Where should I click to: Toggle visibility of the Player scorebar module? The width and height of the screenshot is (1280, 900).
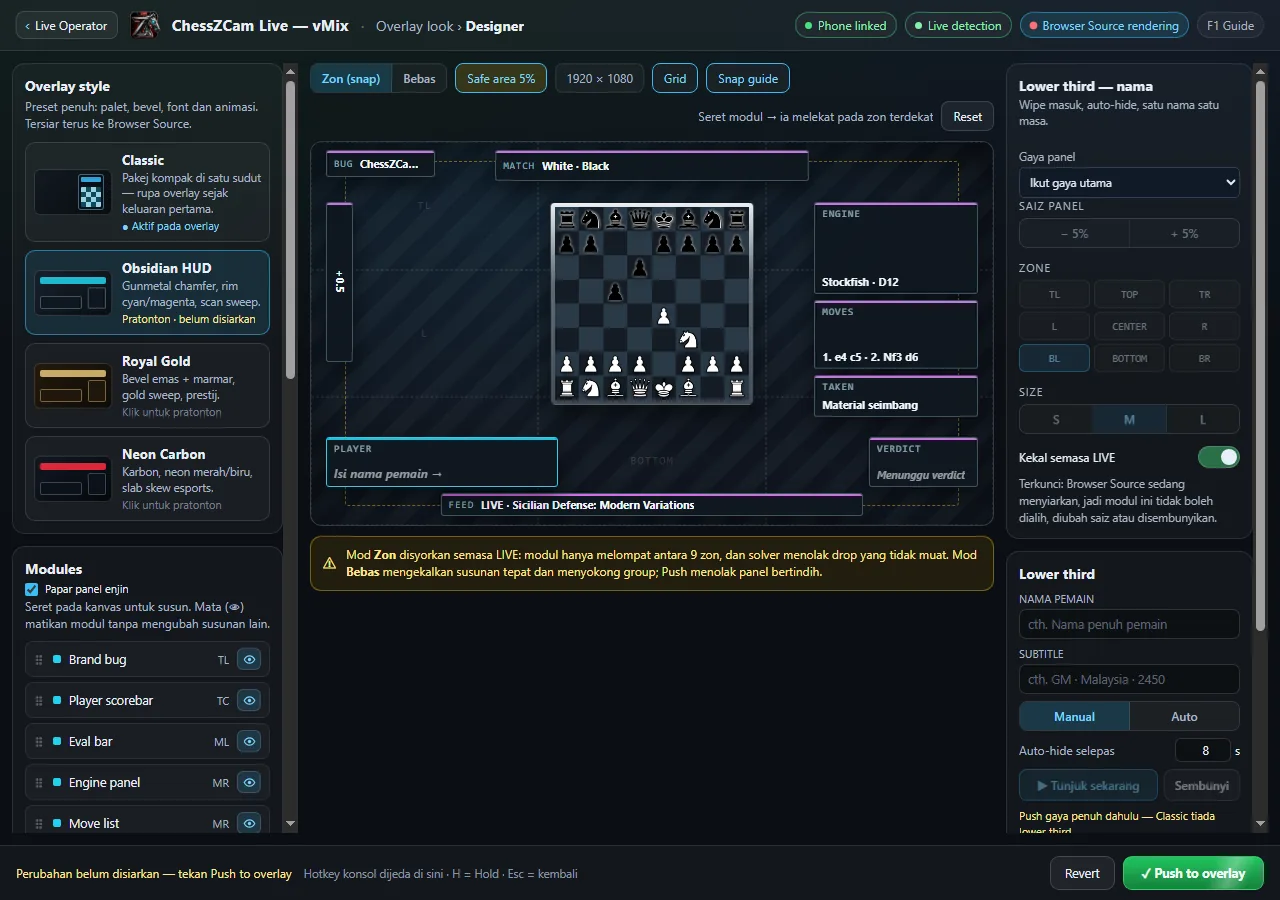point(249,701)
